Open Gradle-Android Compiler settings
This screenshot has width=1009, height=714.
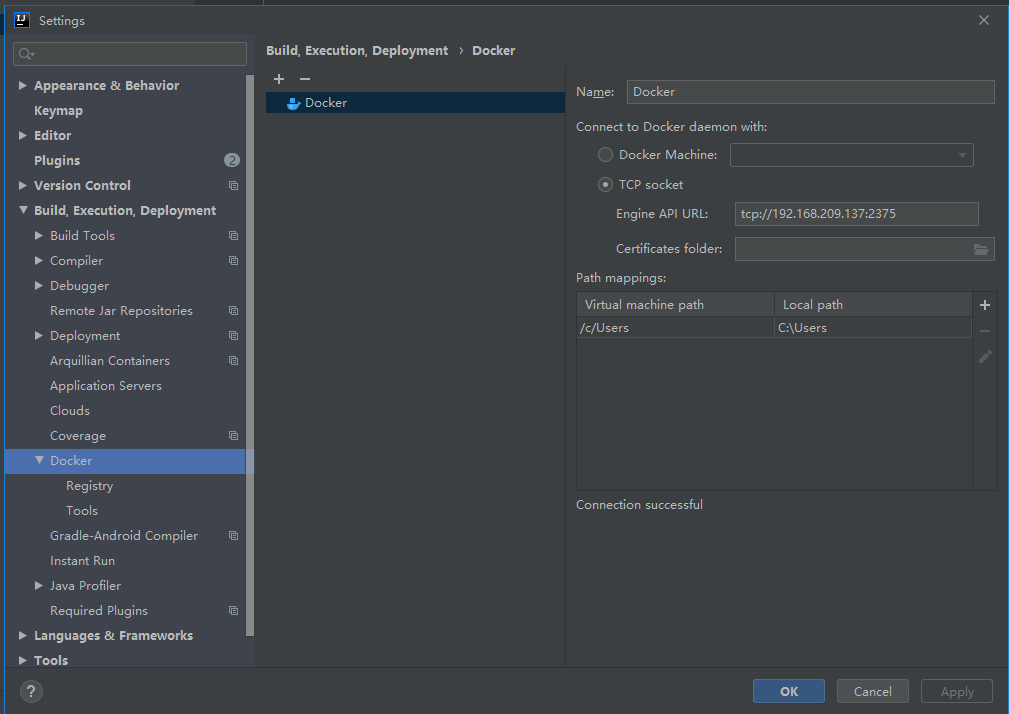(x=124, y=536)
